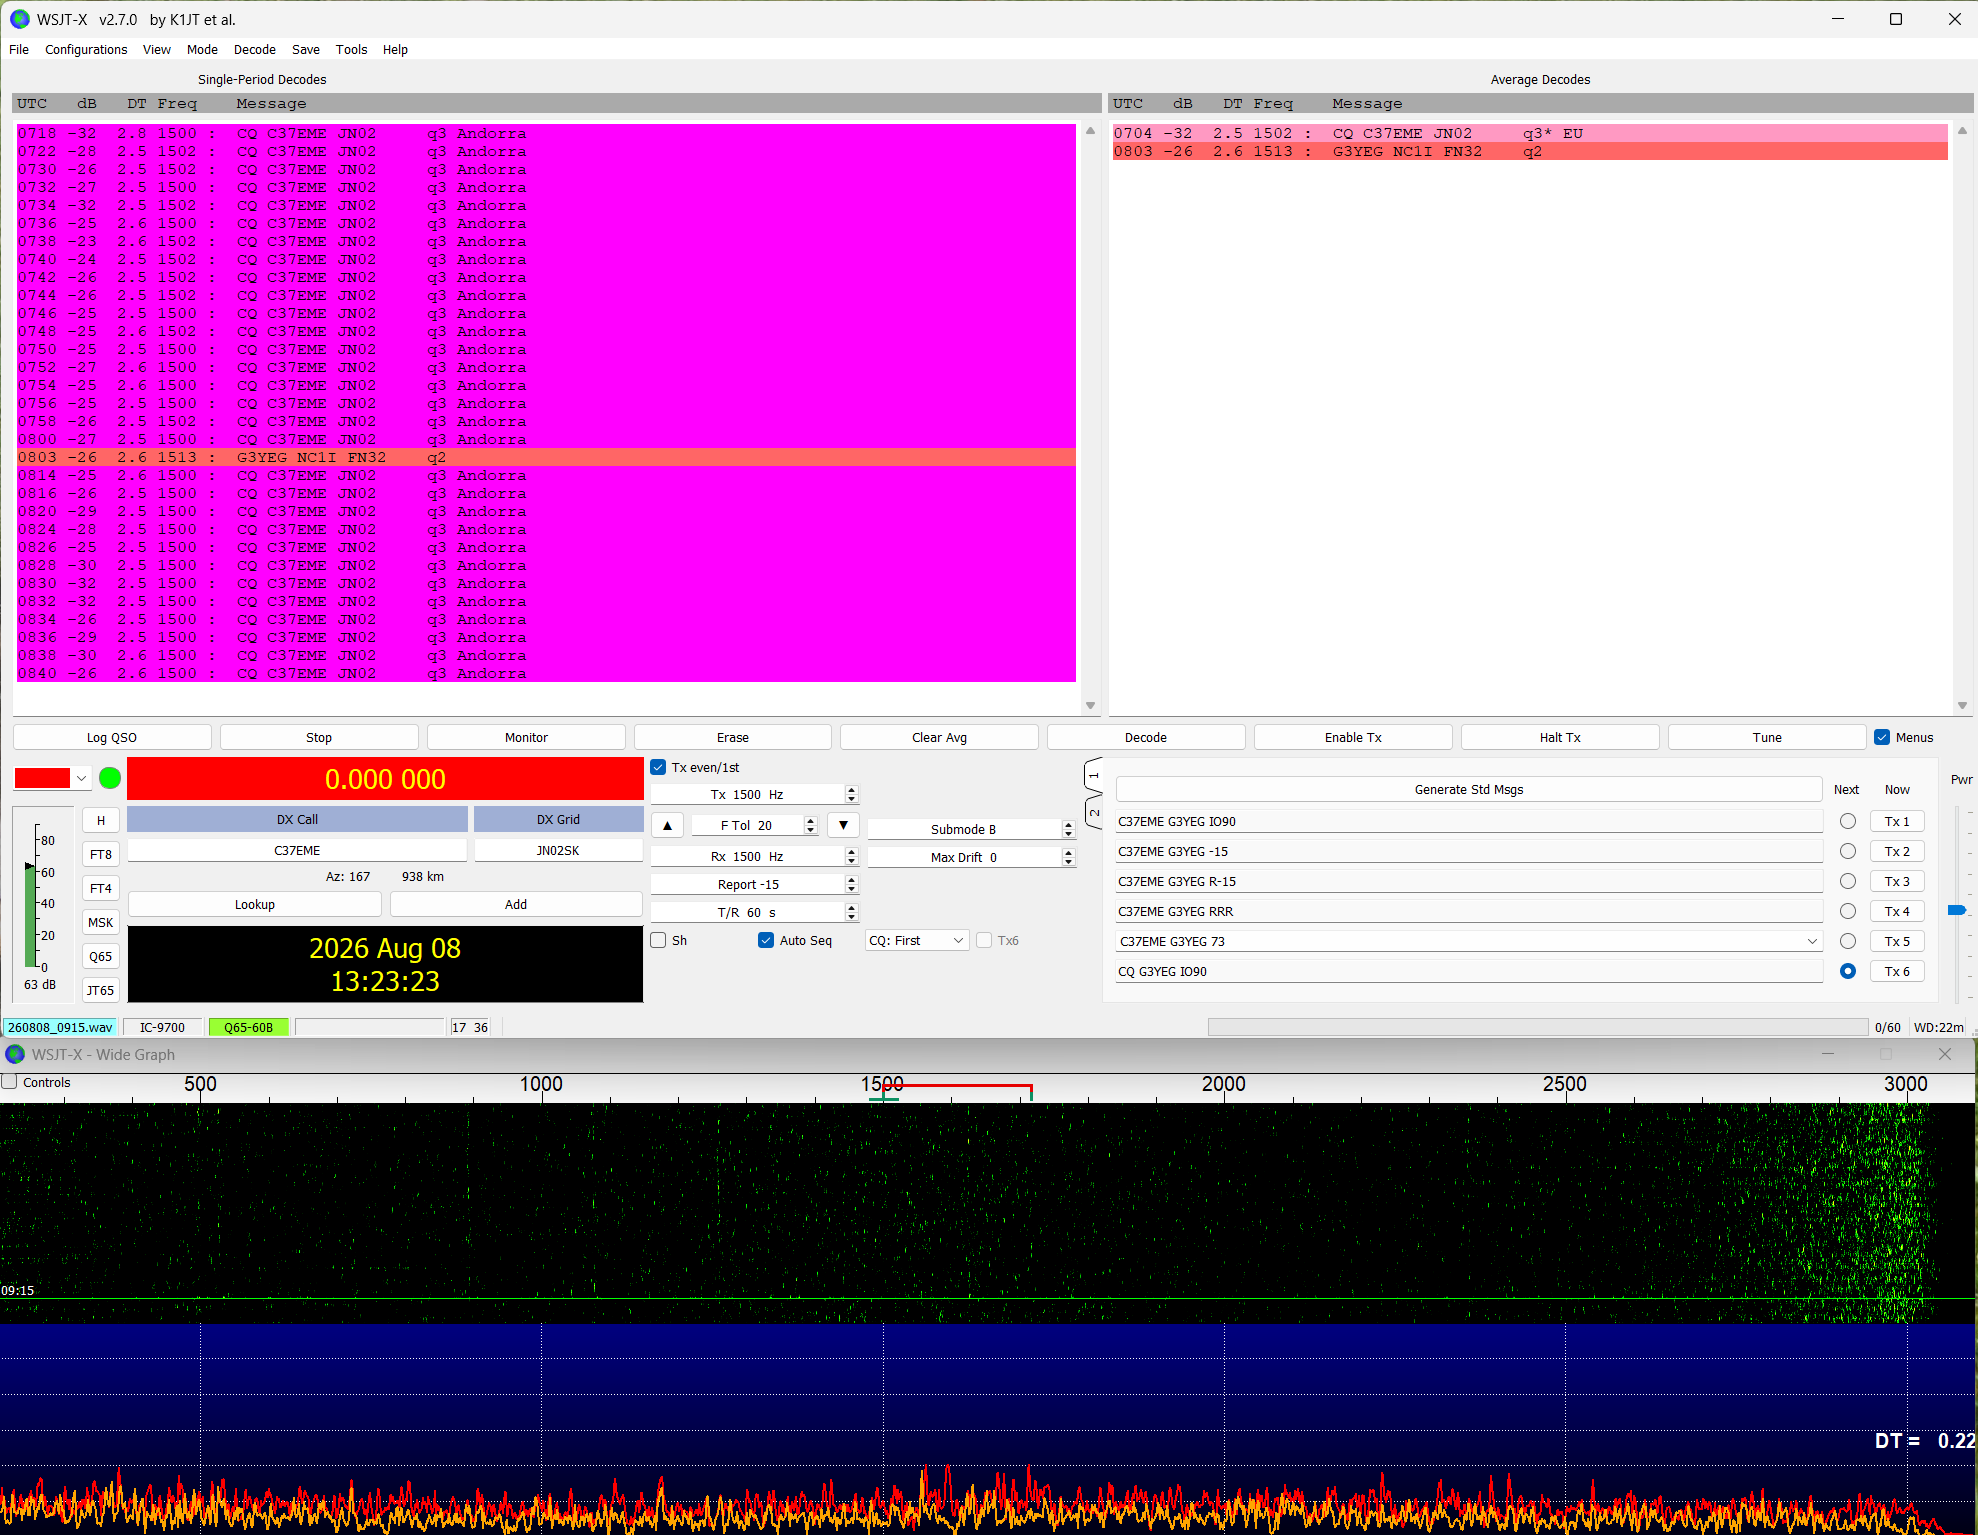Viewport: 1978px width, 1535px height.
Task: Select the Next radio for Tx 4
Action: [x=1848, y=912]
